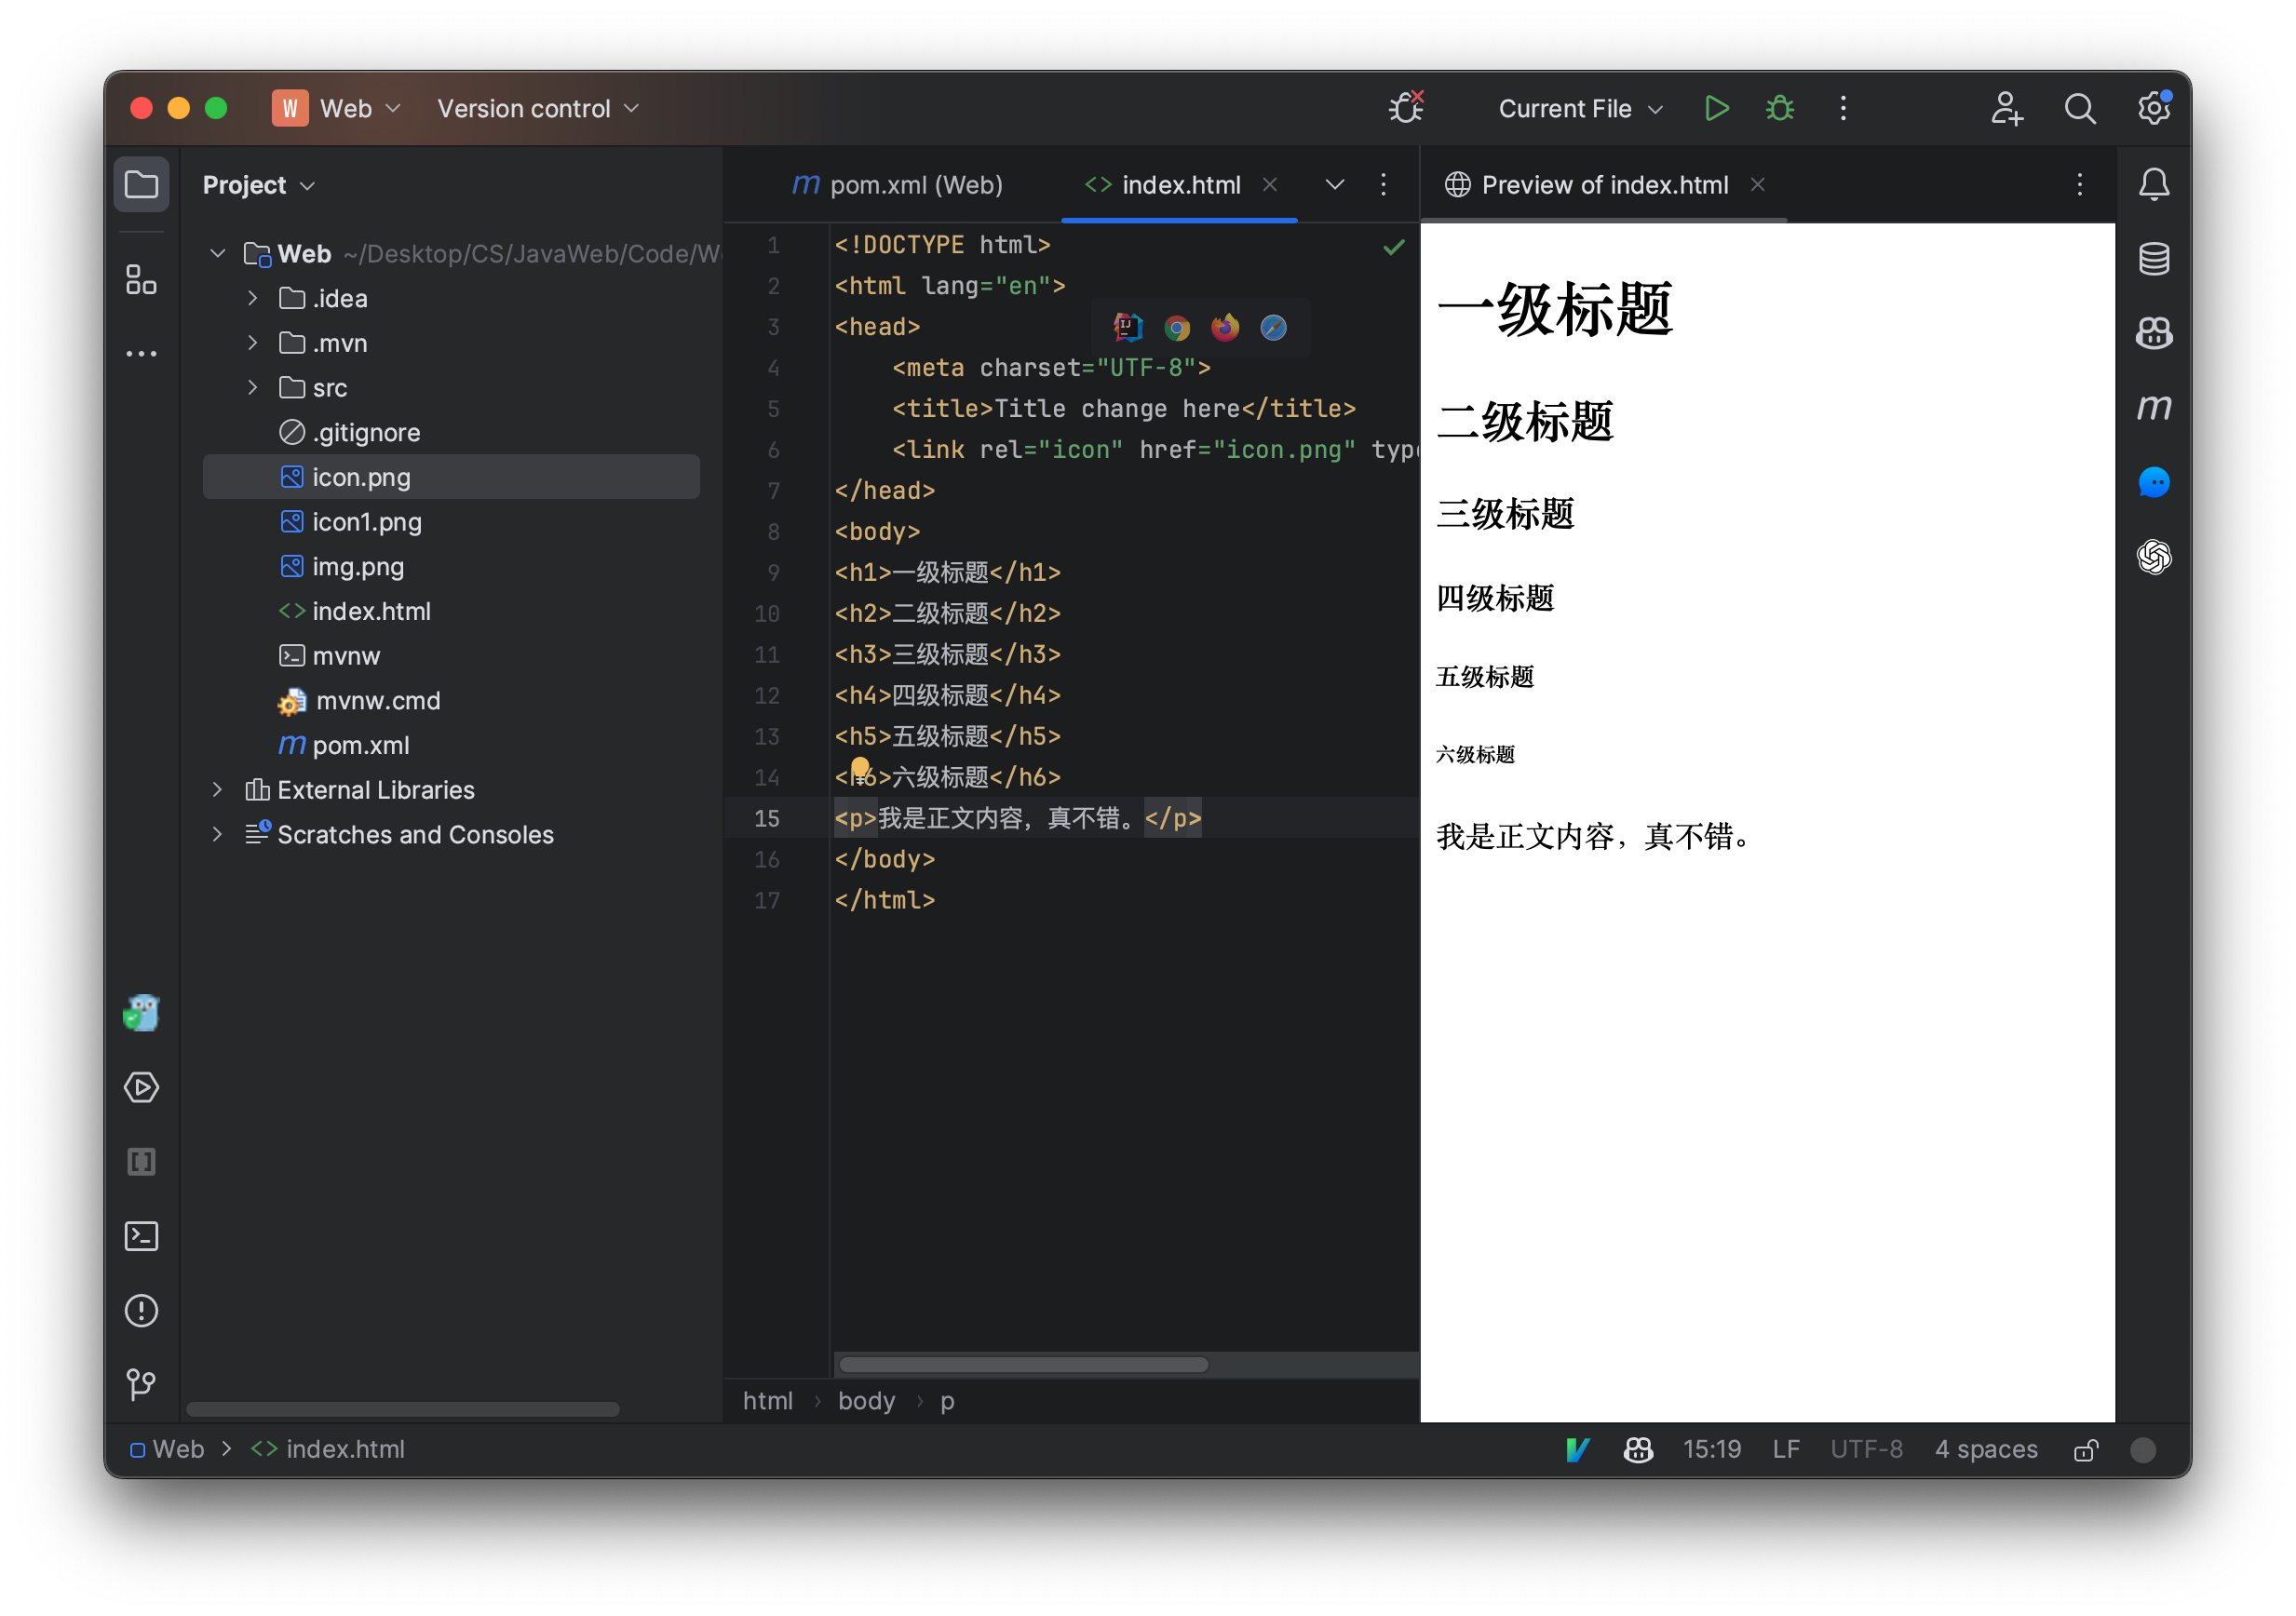Viewport: 2296px width, 1616px height.
Task: Open the Database tool window
Action: tap(2153, 259)
